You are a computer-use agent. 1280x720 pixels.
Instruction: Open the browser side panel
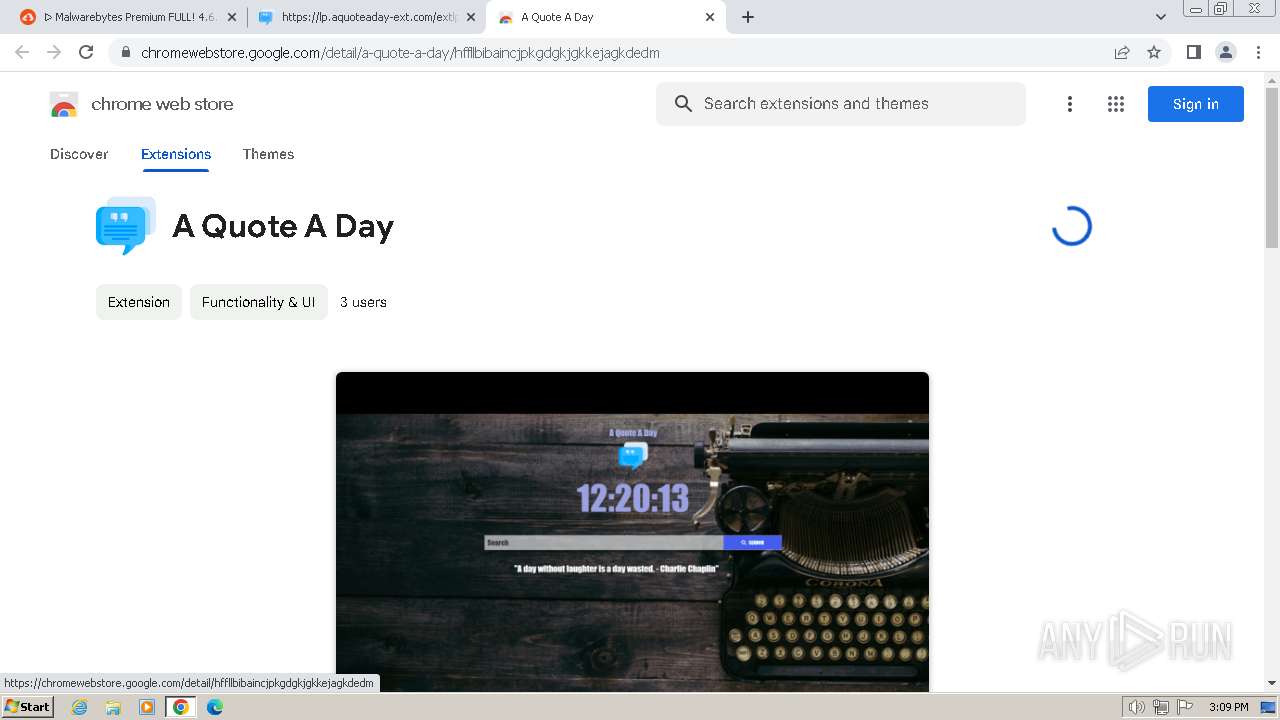pos(1193,52)
